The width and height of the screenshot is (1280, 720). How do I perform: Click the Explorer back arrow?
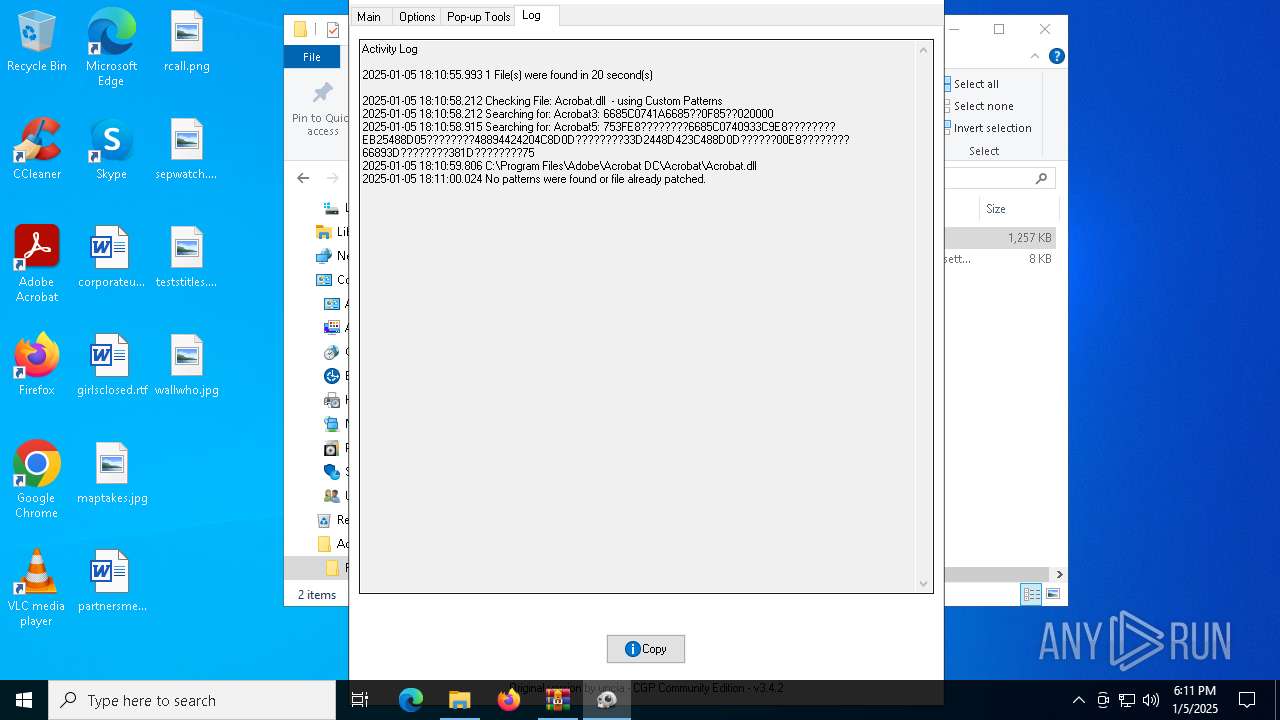[x=303, y=178]
